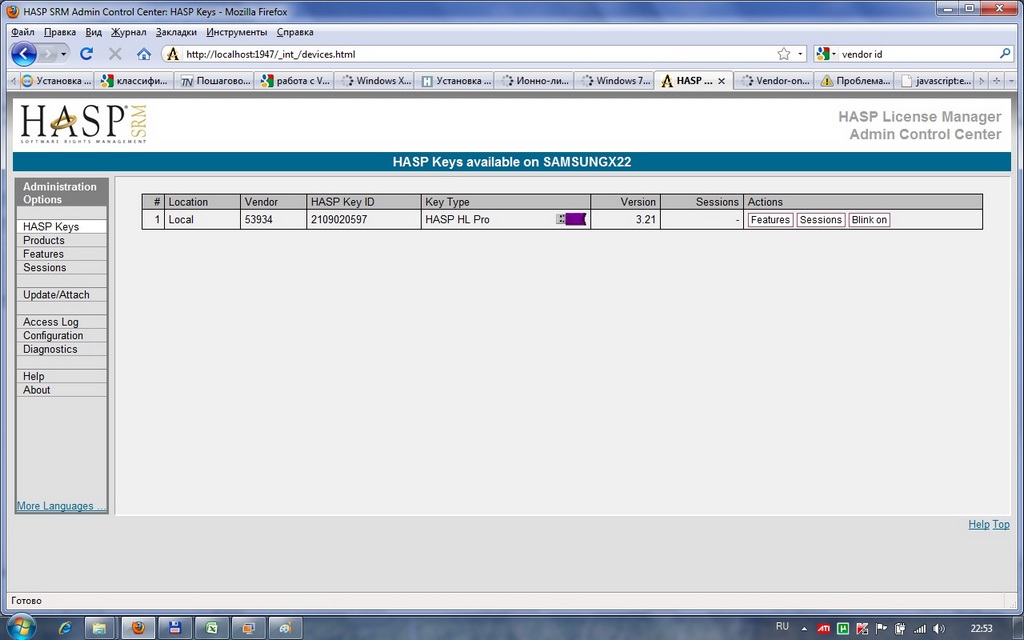The width and height of the screenshot is (1024, 640).
Task: Click the Sessions action button in key row
Action: pyautogui.click(x=820, y=220)
